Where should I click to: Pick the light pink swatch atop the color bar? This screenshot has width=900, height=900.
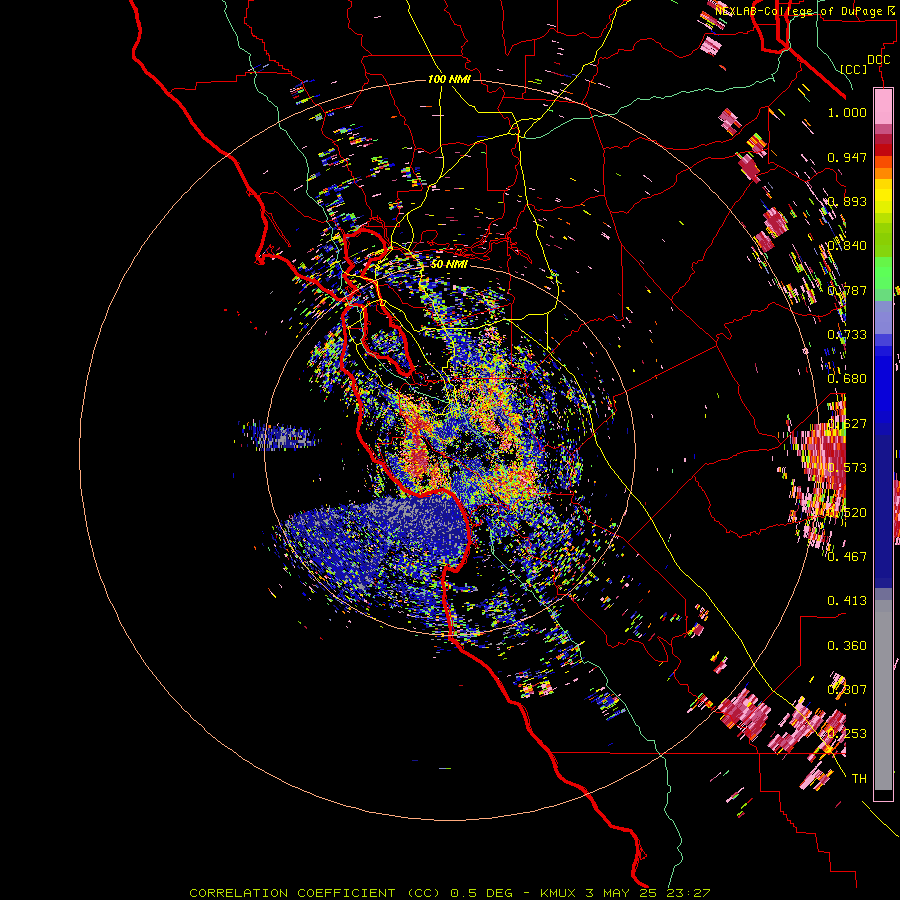[883, 107]
